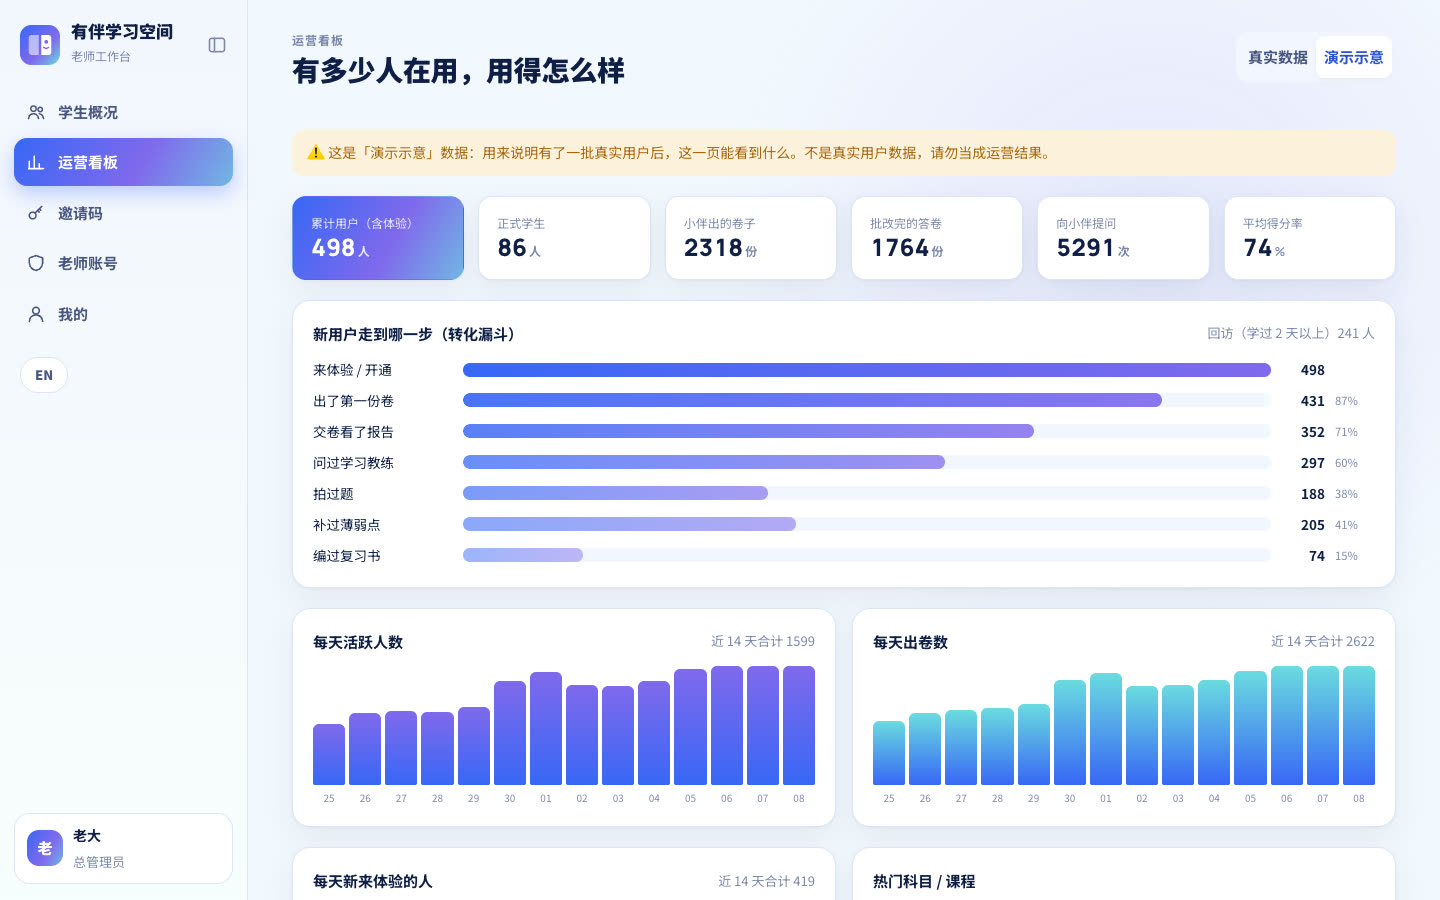Click the 编过复习书 funnel bar
The width and height of the screenshot is (1440, 900).
click(523, 555)
